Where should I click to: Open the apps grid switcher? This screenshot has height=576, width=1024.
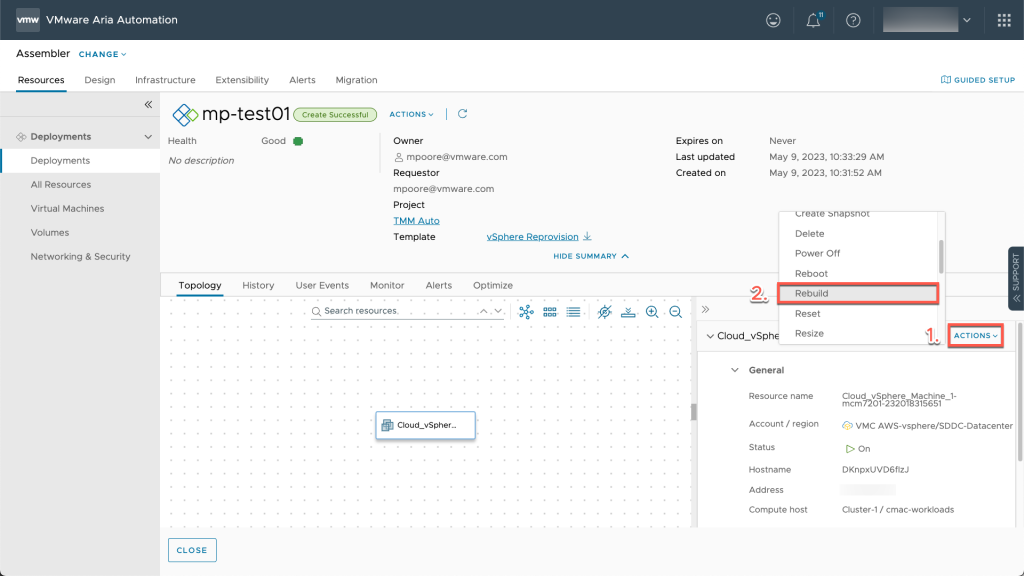1004,20
